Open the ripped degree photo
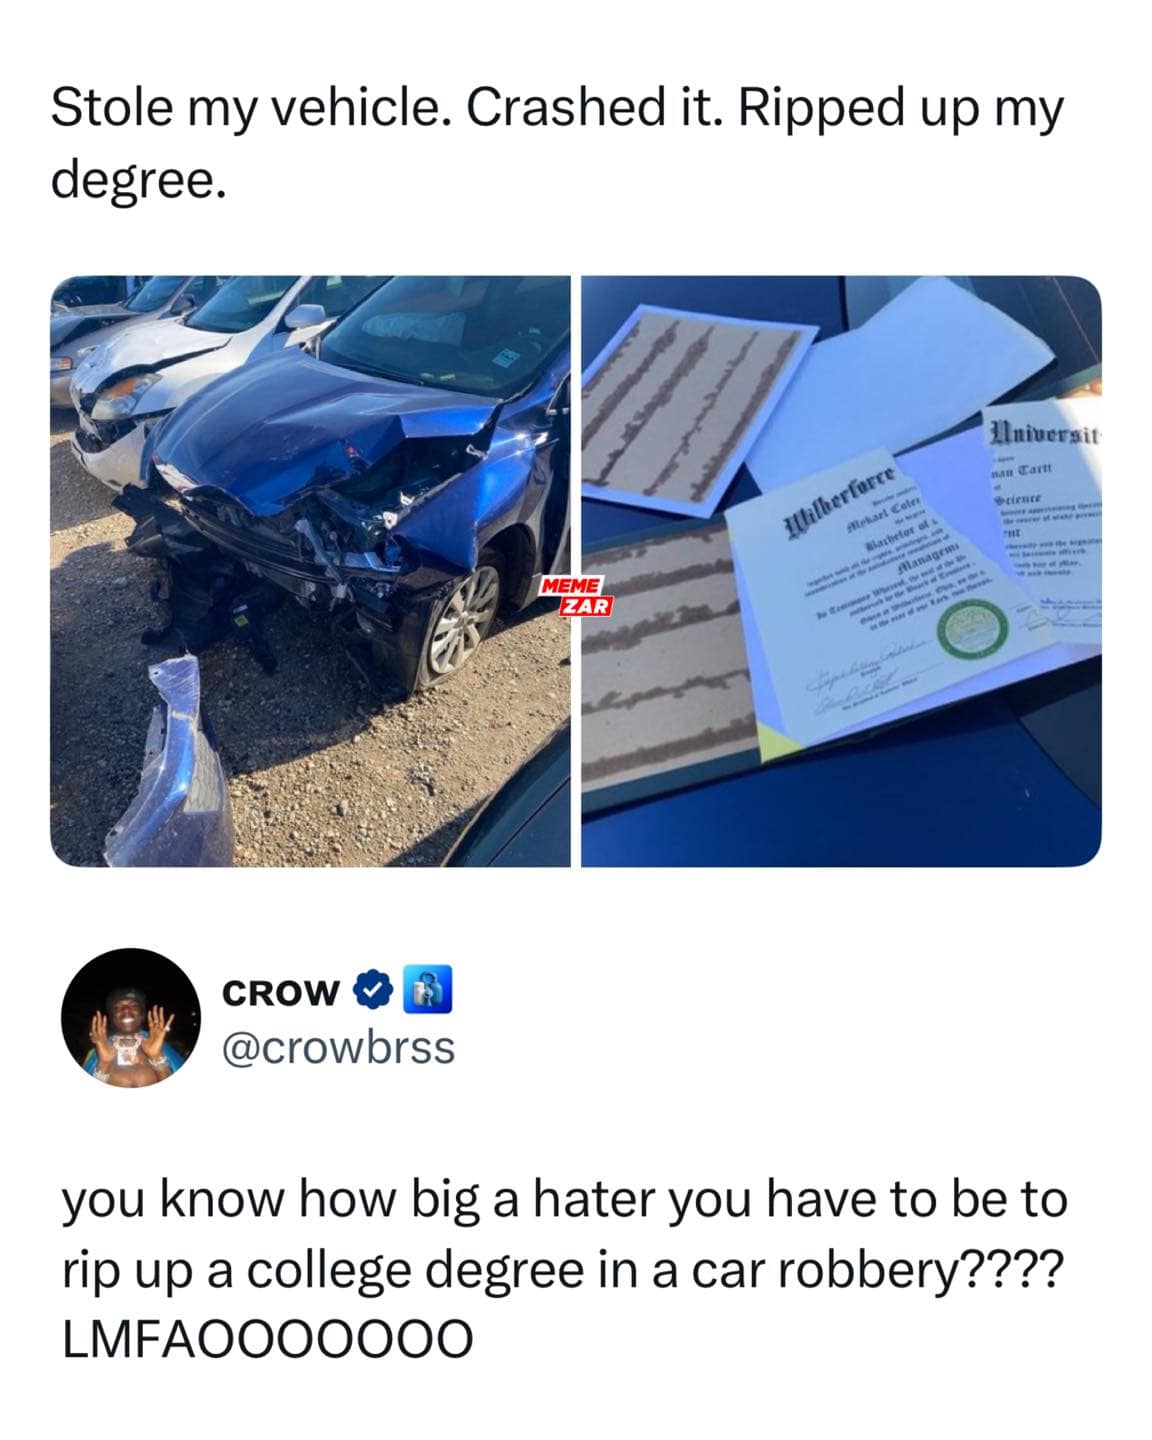Screen dimensions: 1152x1440 (x=841, y=571)
